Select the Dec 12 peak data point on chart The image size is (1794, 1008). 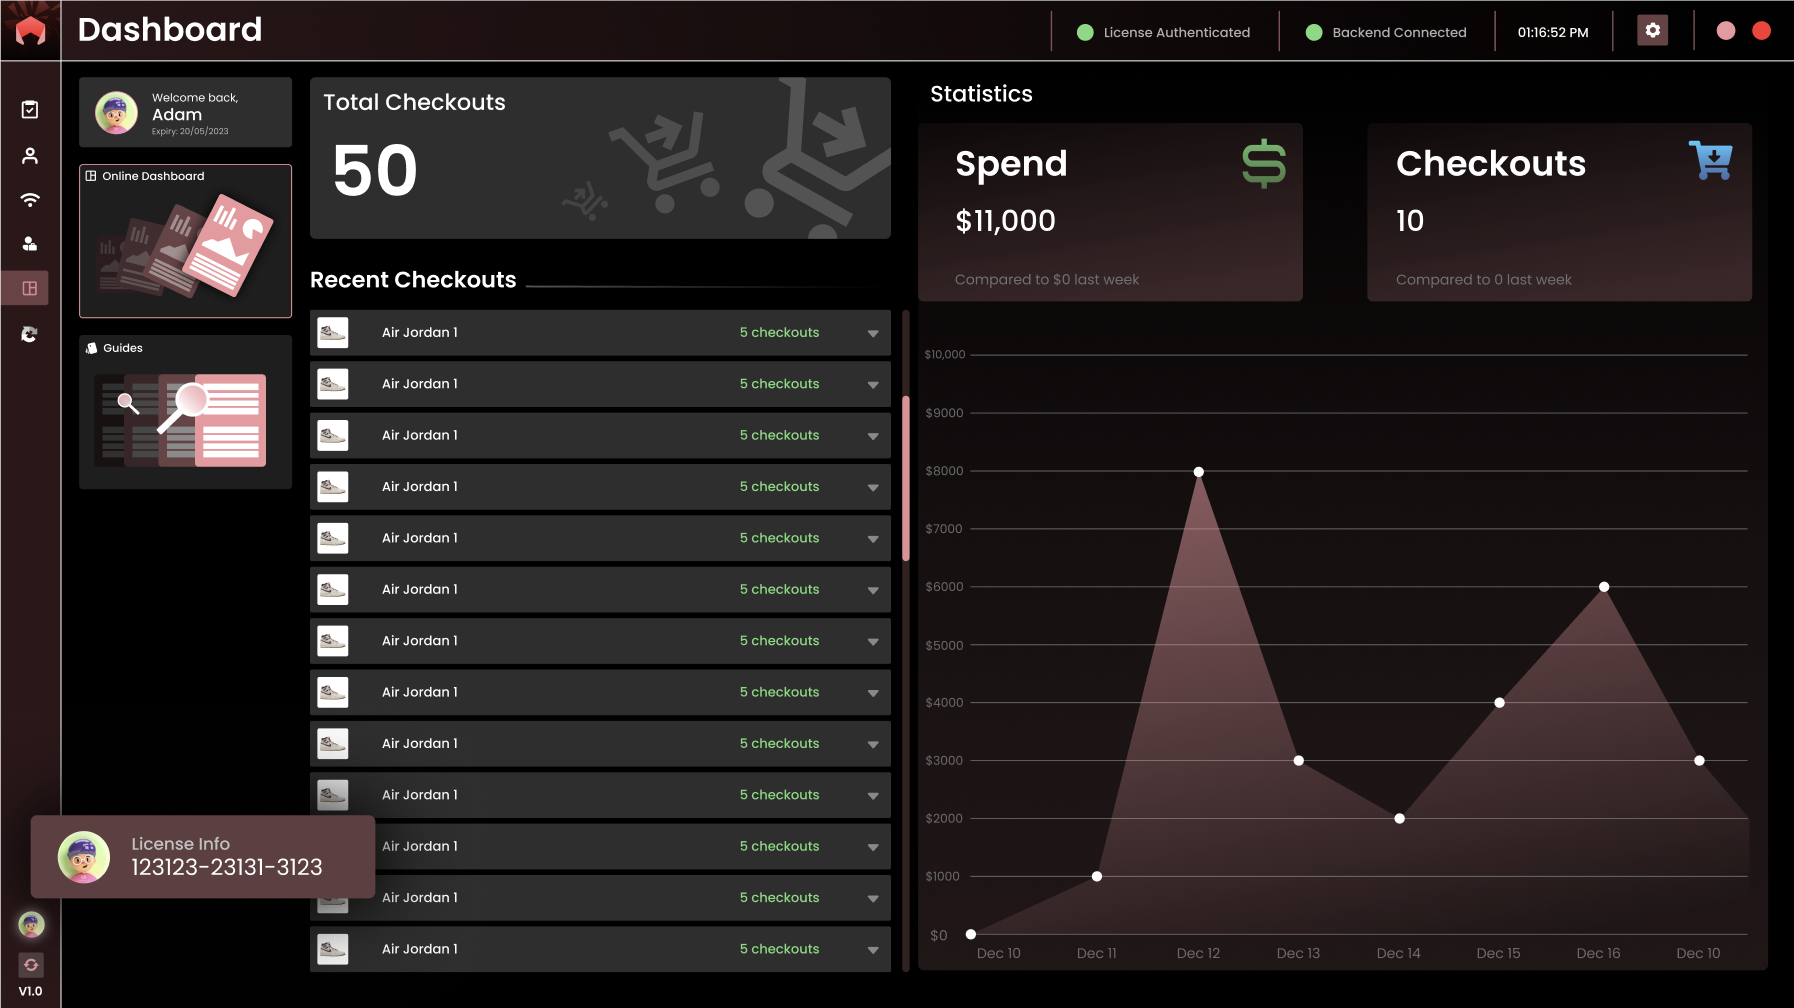(1198, 472)
